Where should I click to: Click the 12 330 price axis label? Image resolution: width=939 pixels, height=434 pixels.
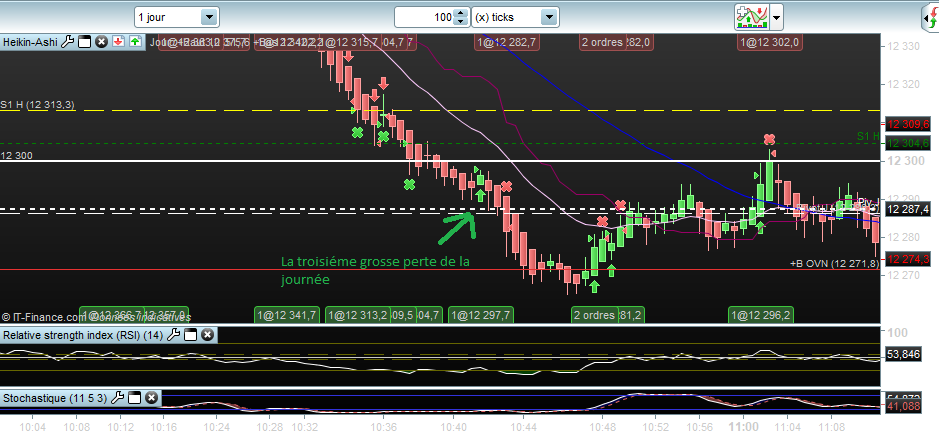(x=902, y=45)
